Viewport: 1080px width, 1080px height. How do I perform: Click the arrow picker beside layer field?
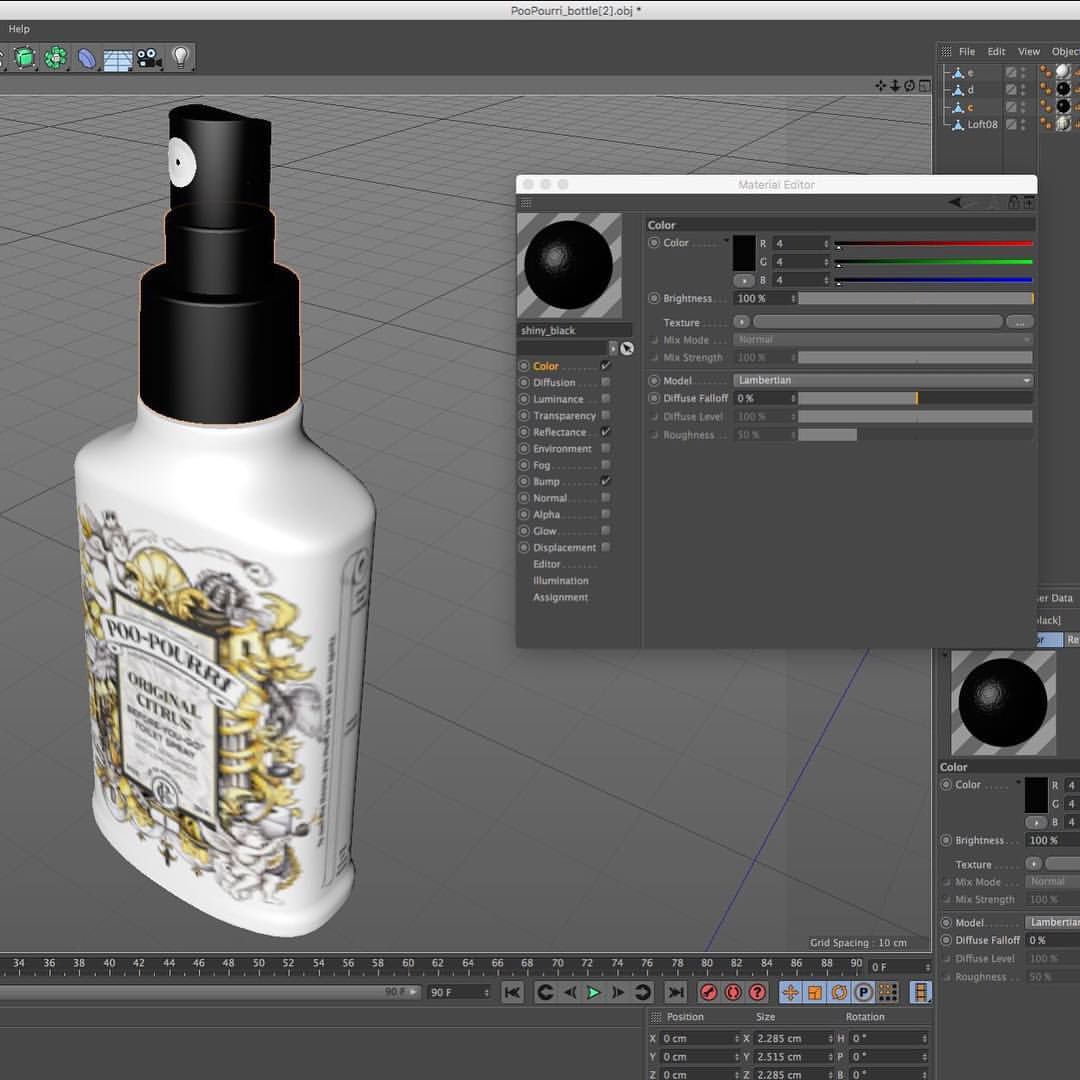[x=626, y=349]
